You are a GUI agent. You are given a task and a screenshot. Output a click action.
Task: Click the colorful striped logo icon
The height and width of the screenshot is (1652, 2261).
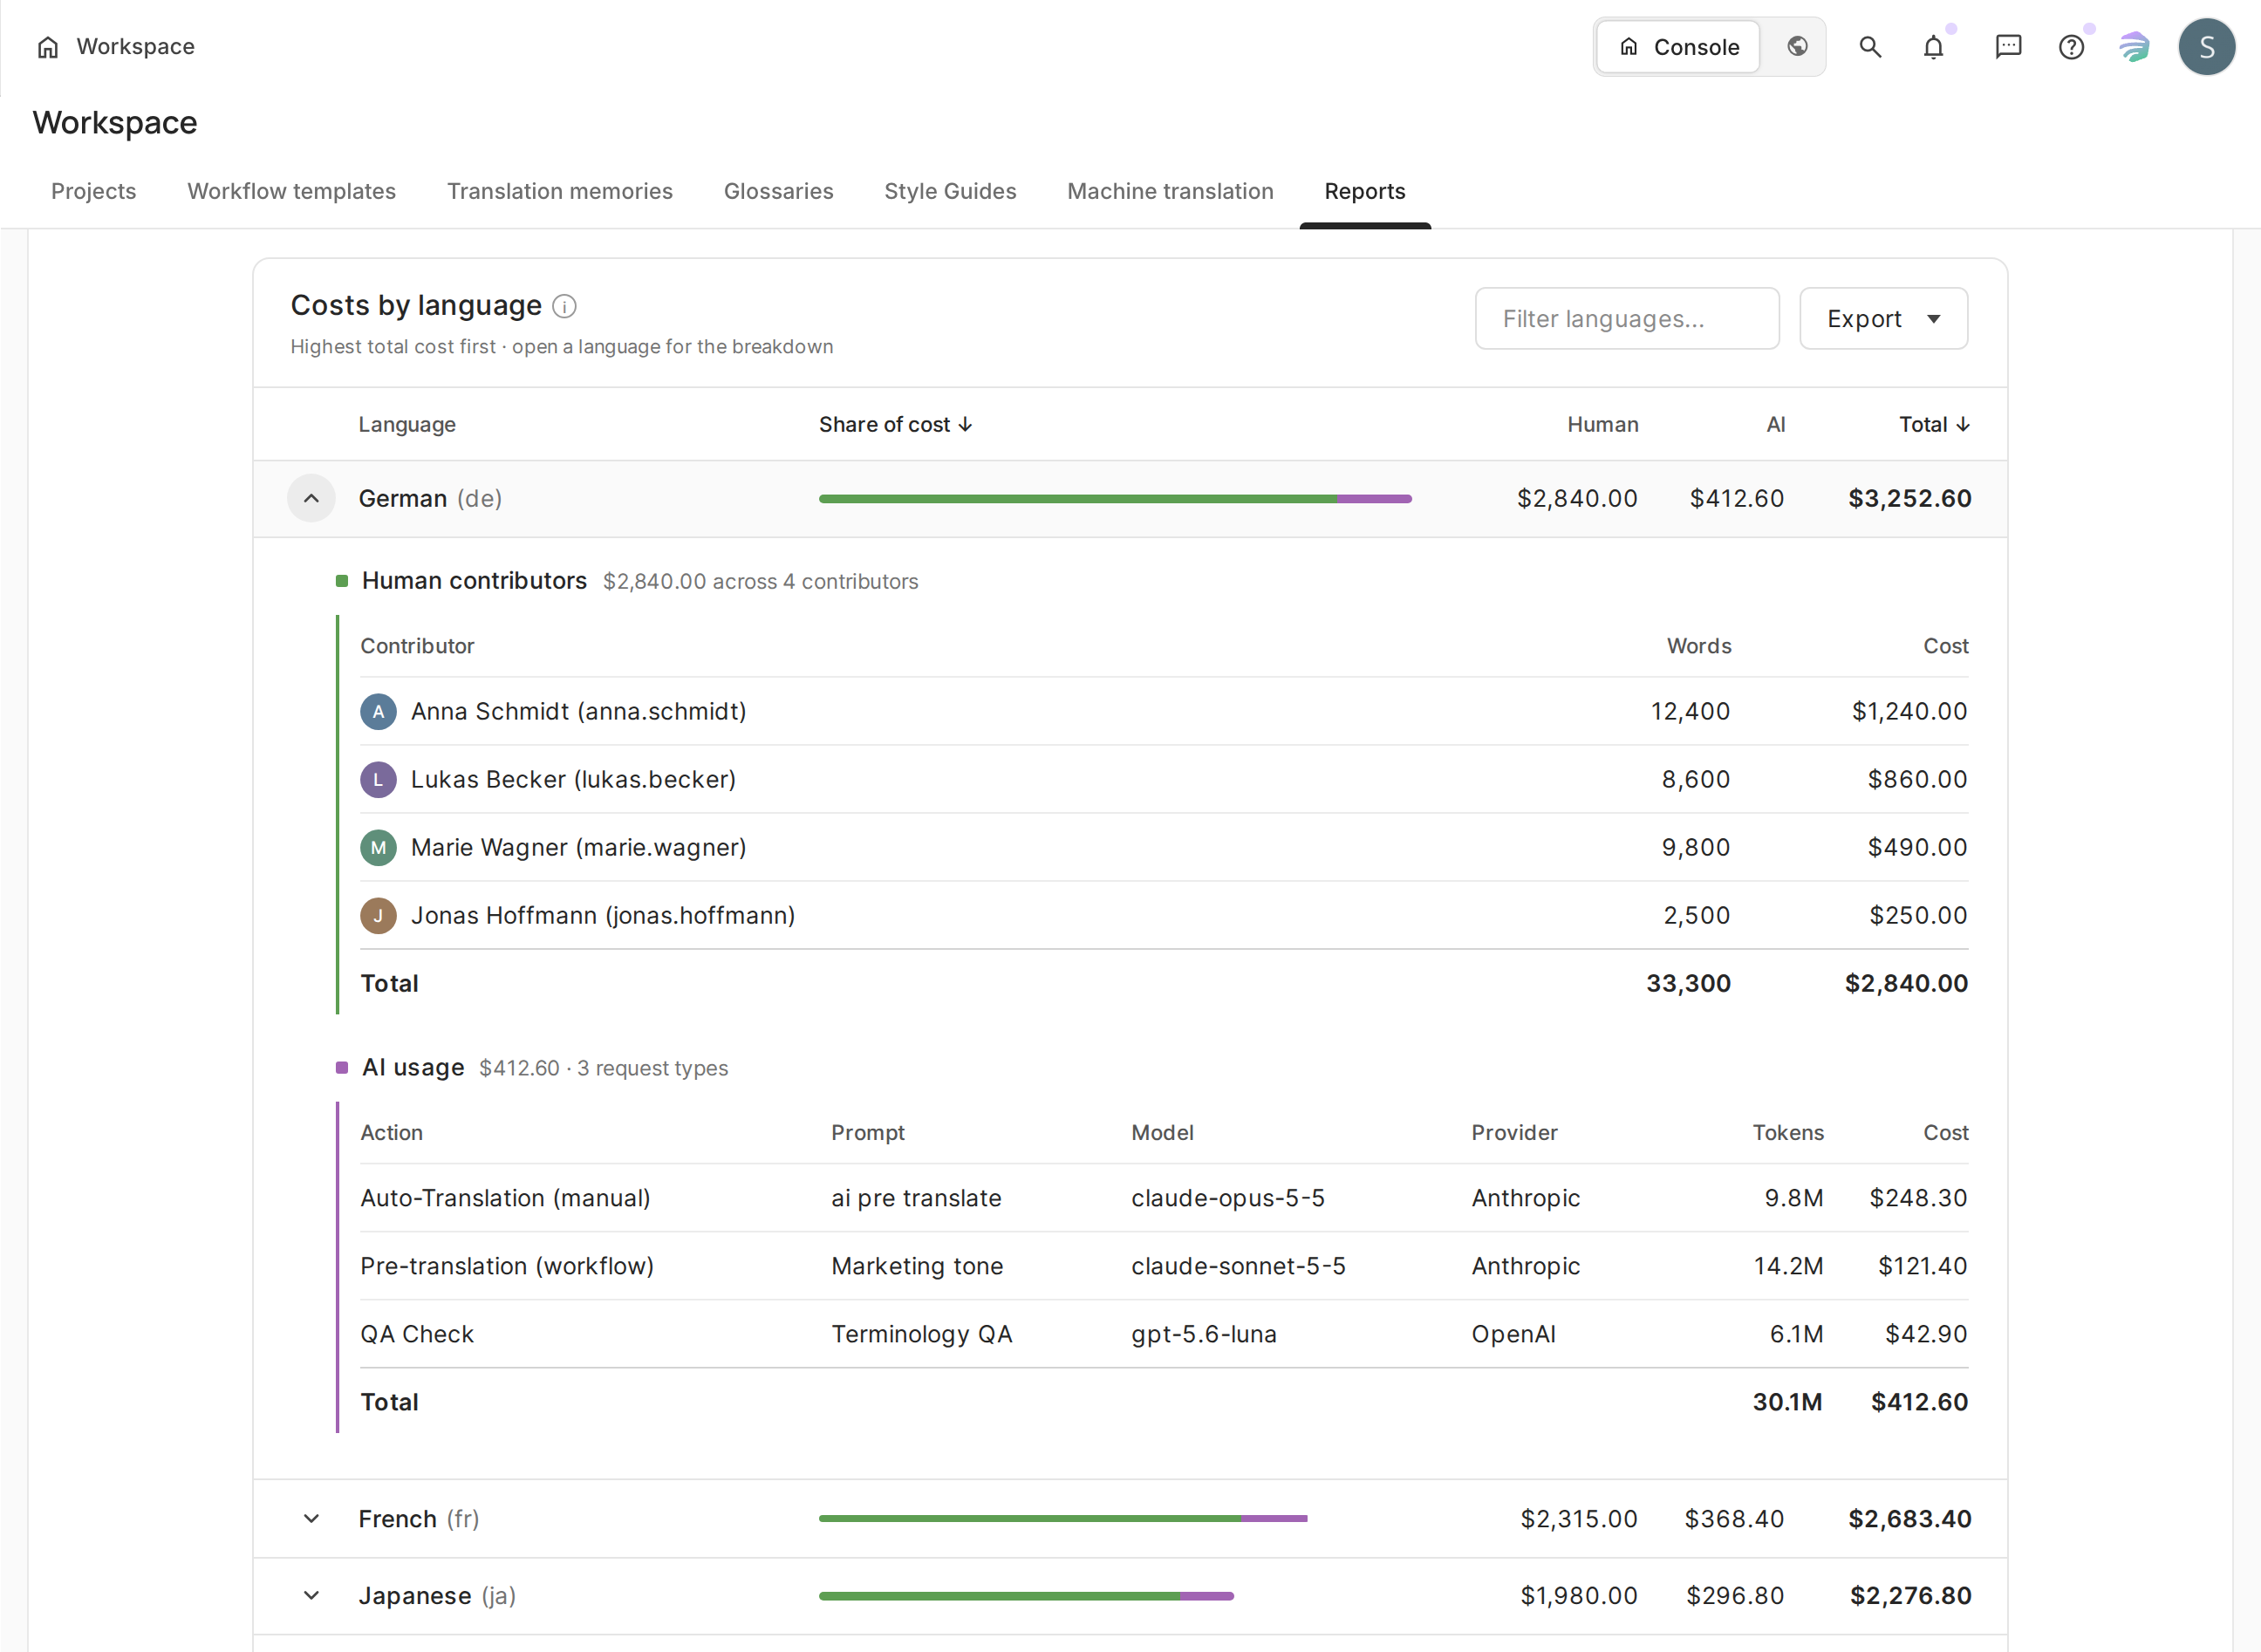2134,47
